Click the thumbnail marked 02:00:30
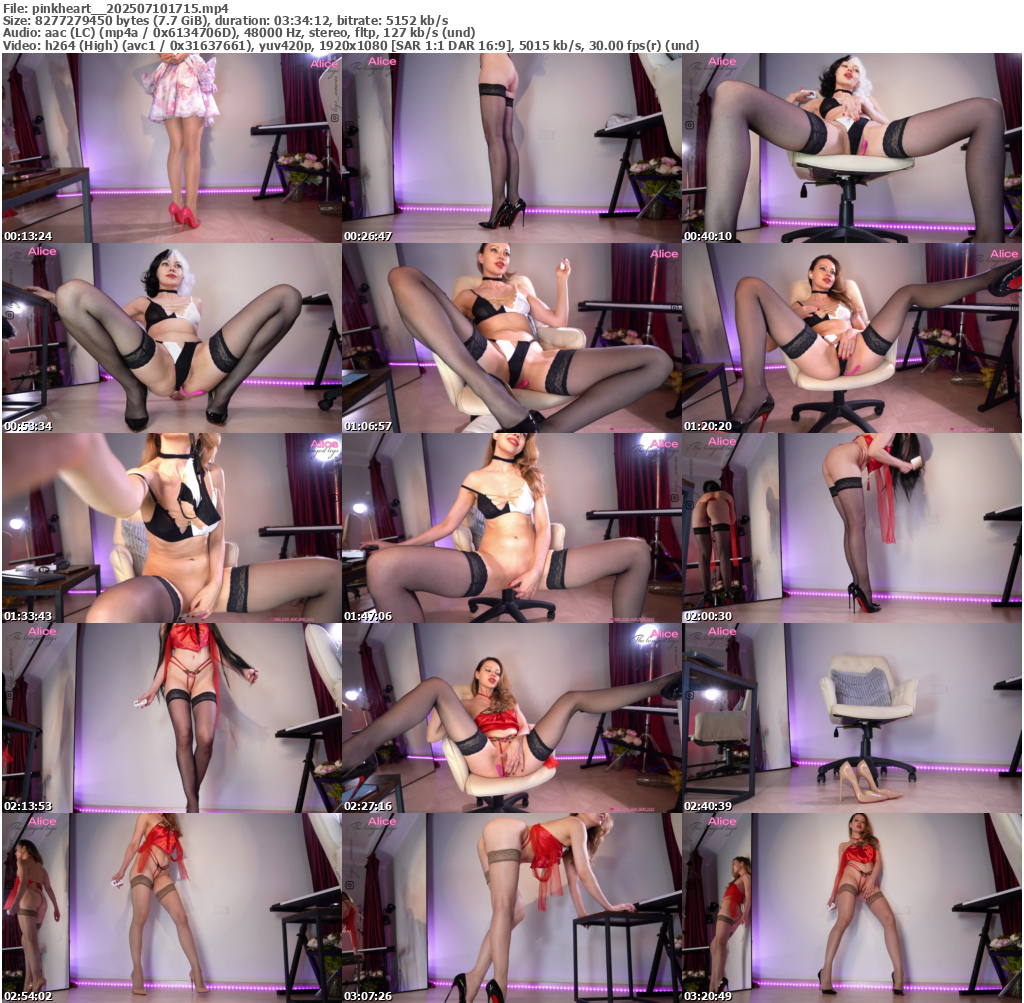Screen dimensions: 1024x1003 (851, 528)
